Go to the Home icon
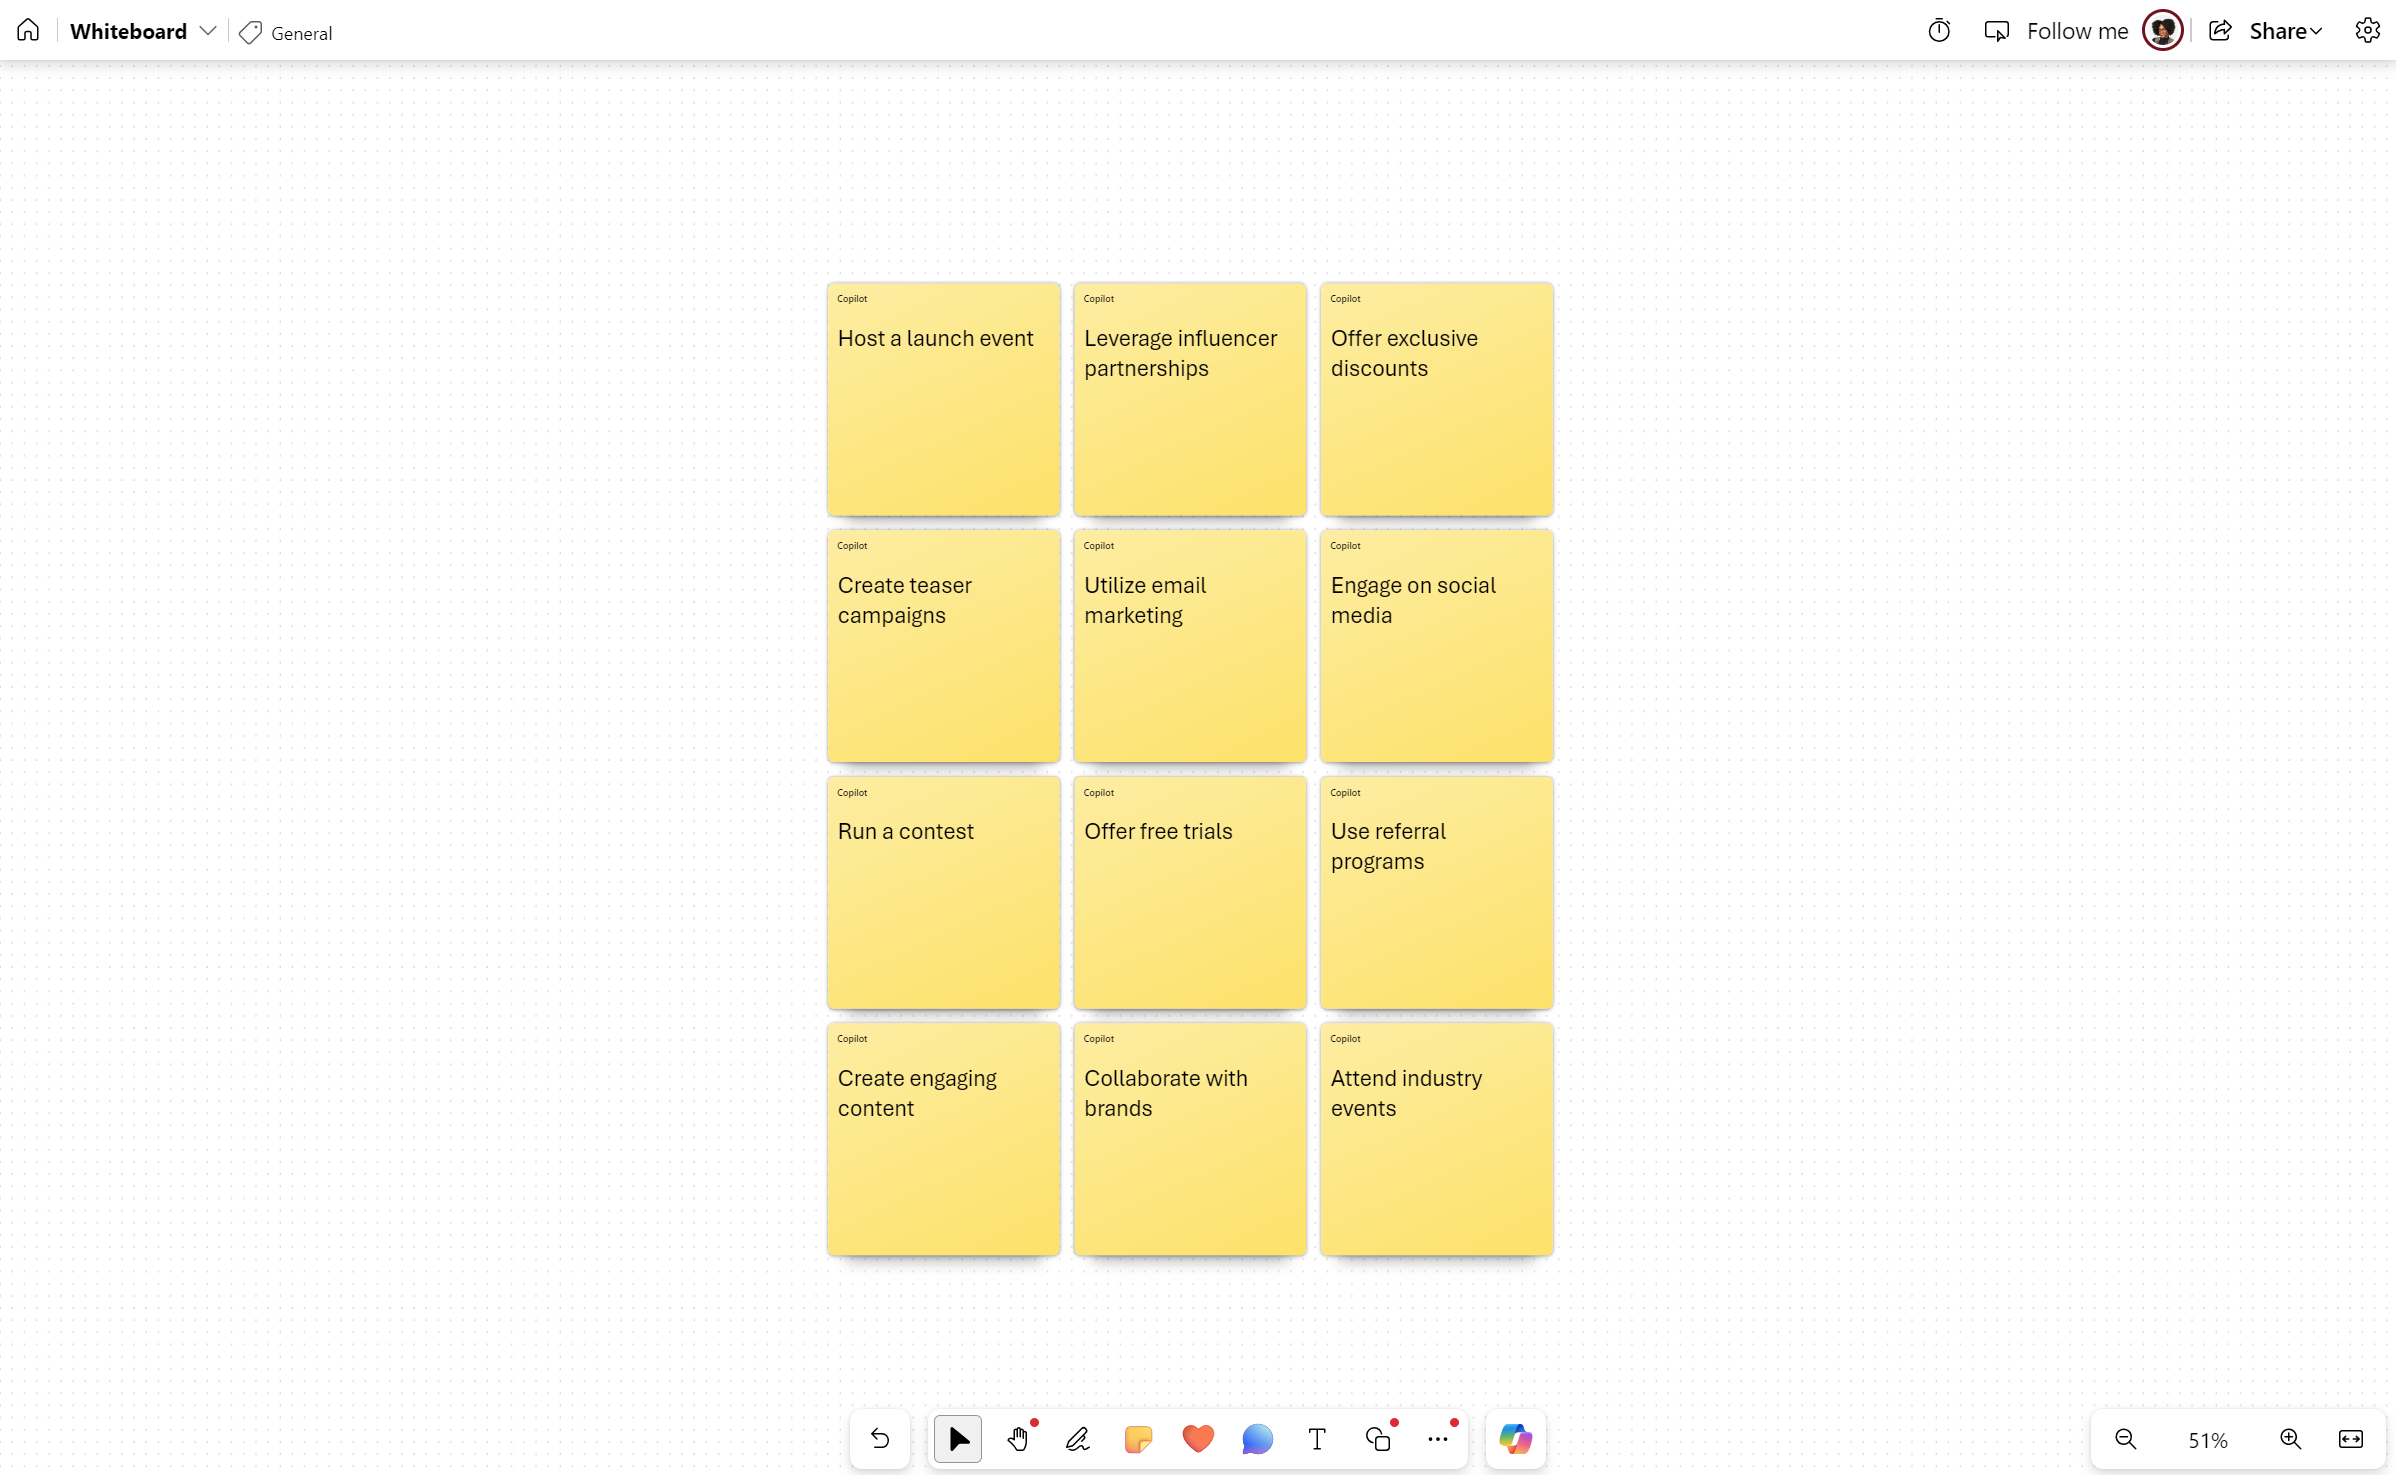The image size is (2396, 1475). click(x=28, y=30)
